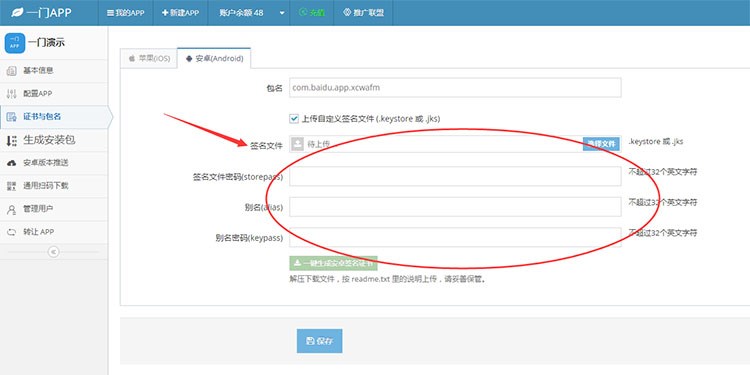
Task: Switch to the 苹果(iOS) tab
Action: (x=149, y=58)
